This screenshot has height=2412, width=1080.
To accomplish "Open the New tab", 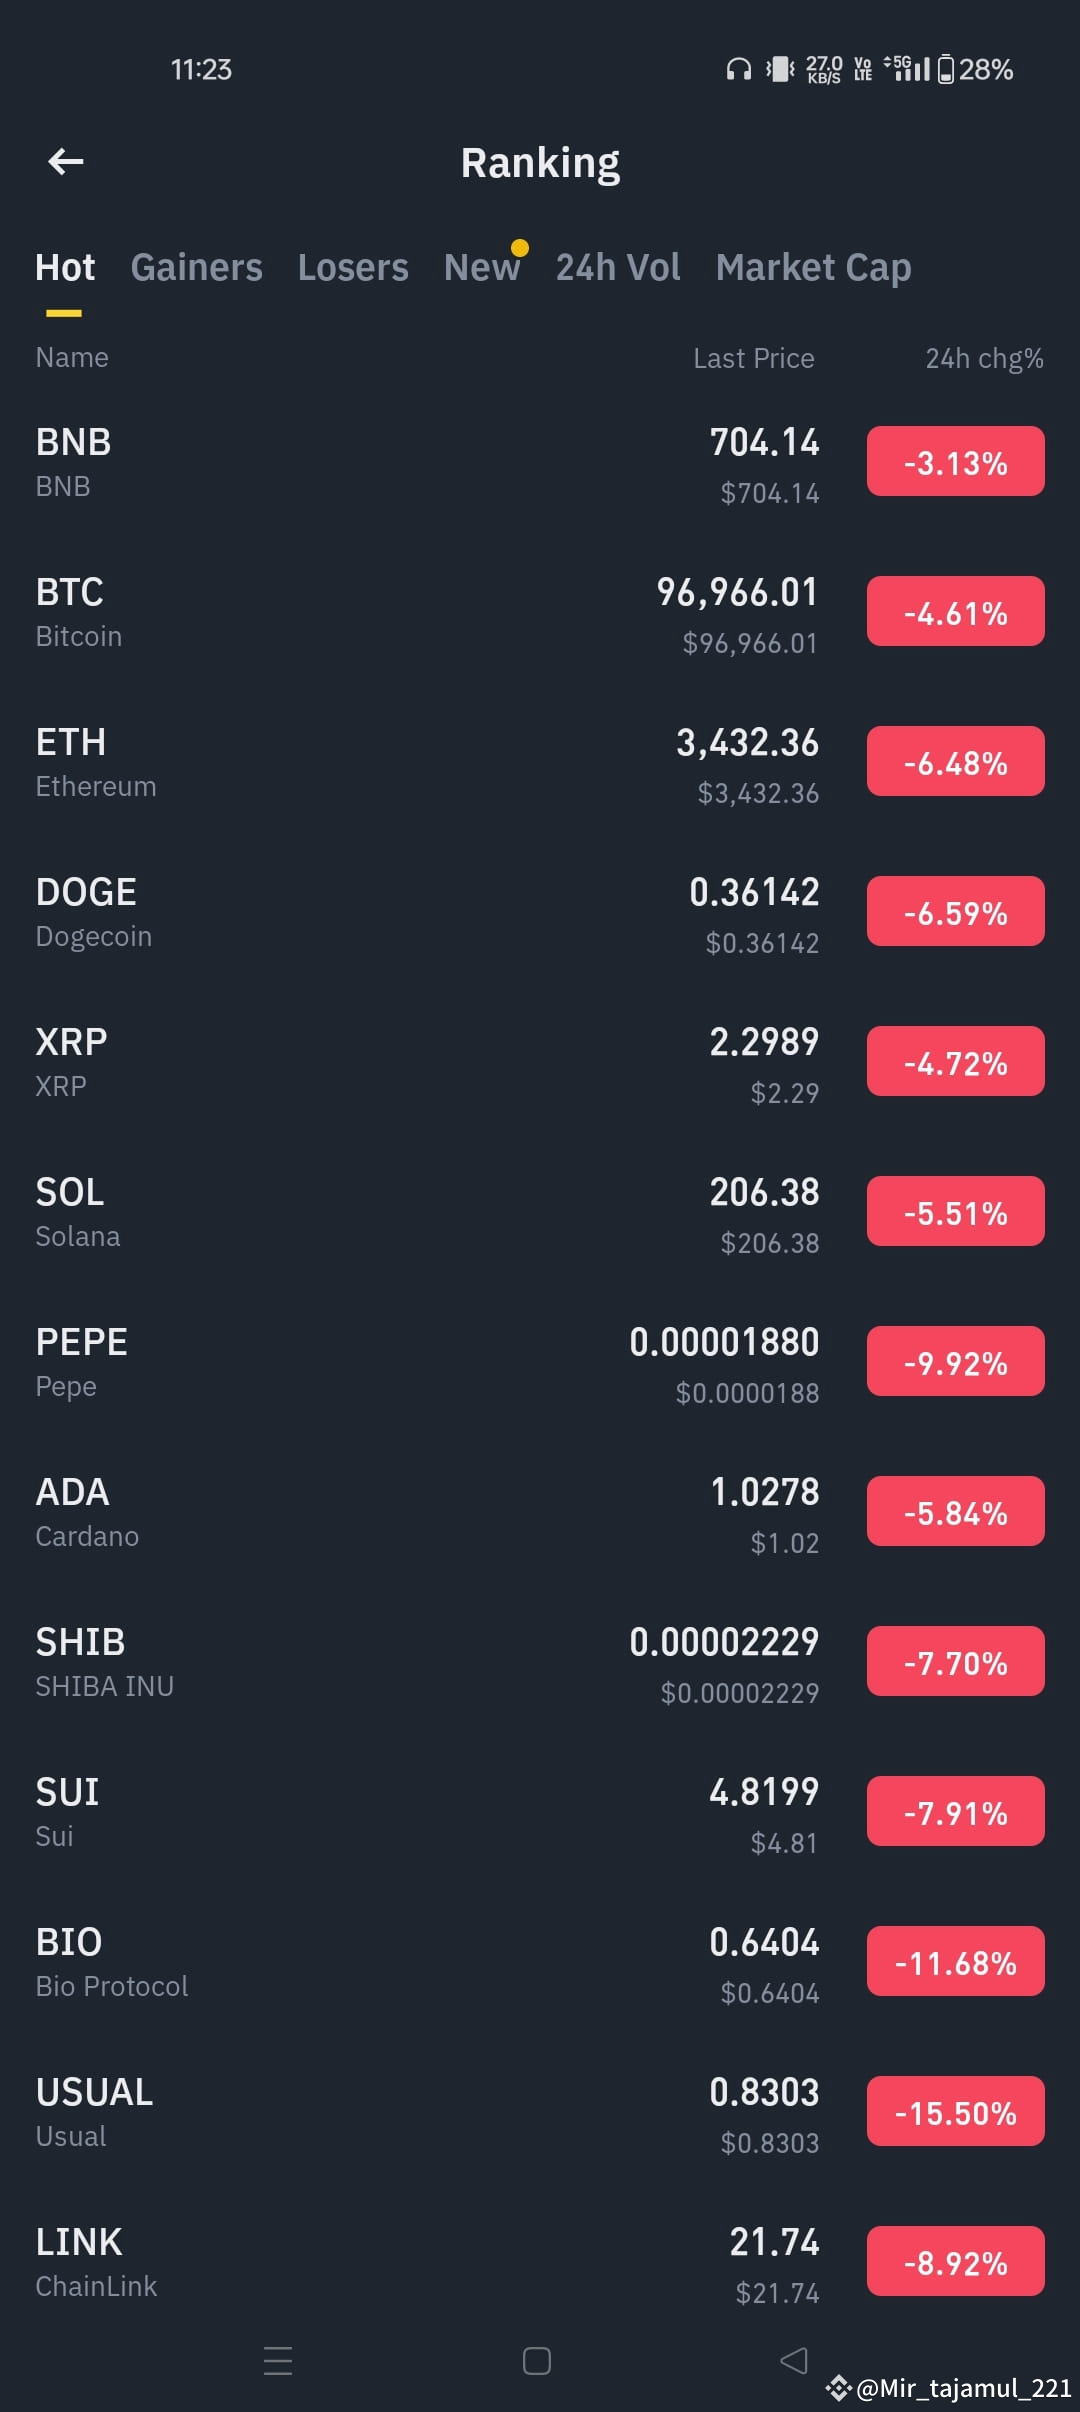I will (x=482, y=267).
